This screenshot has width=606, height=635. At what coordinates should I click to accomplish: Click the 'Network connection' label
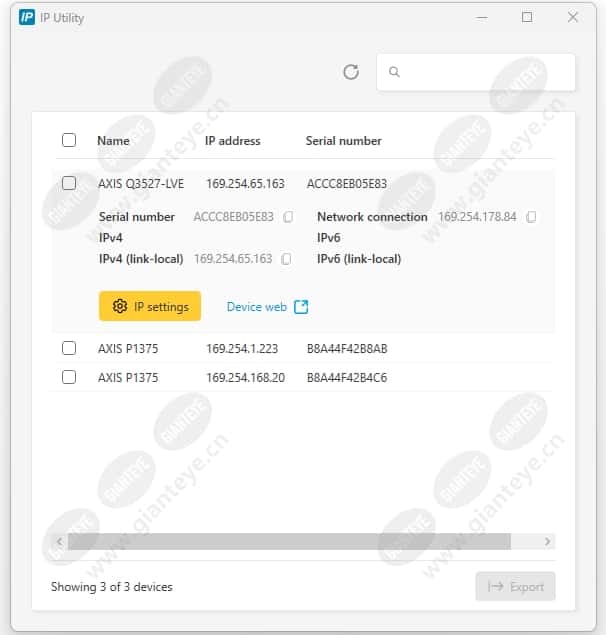click(372, 217)
